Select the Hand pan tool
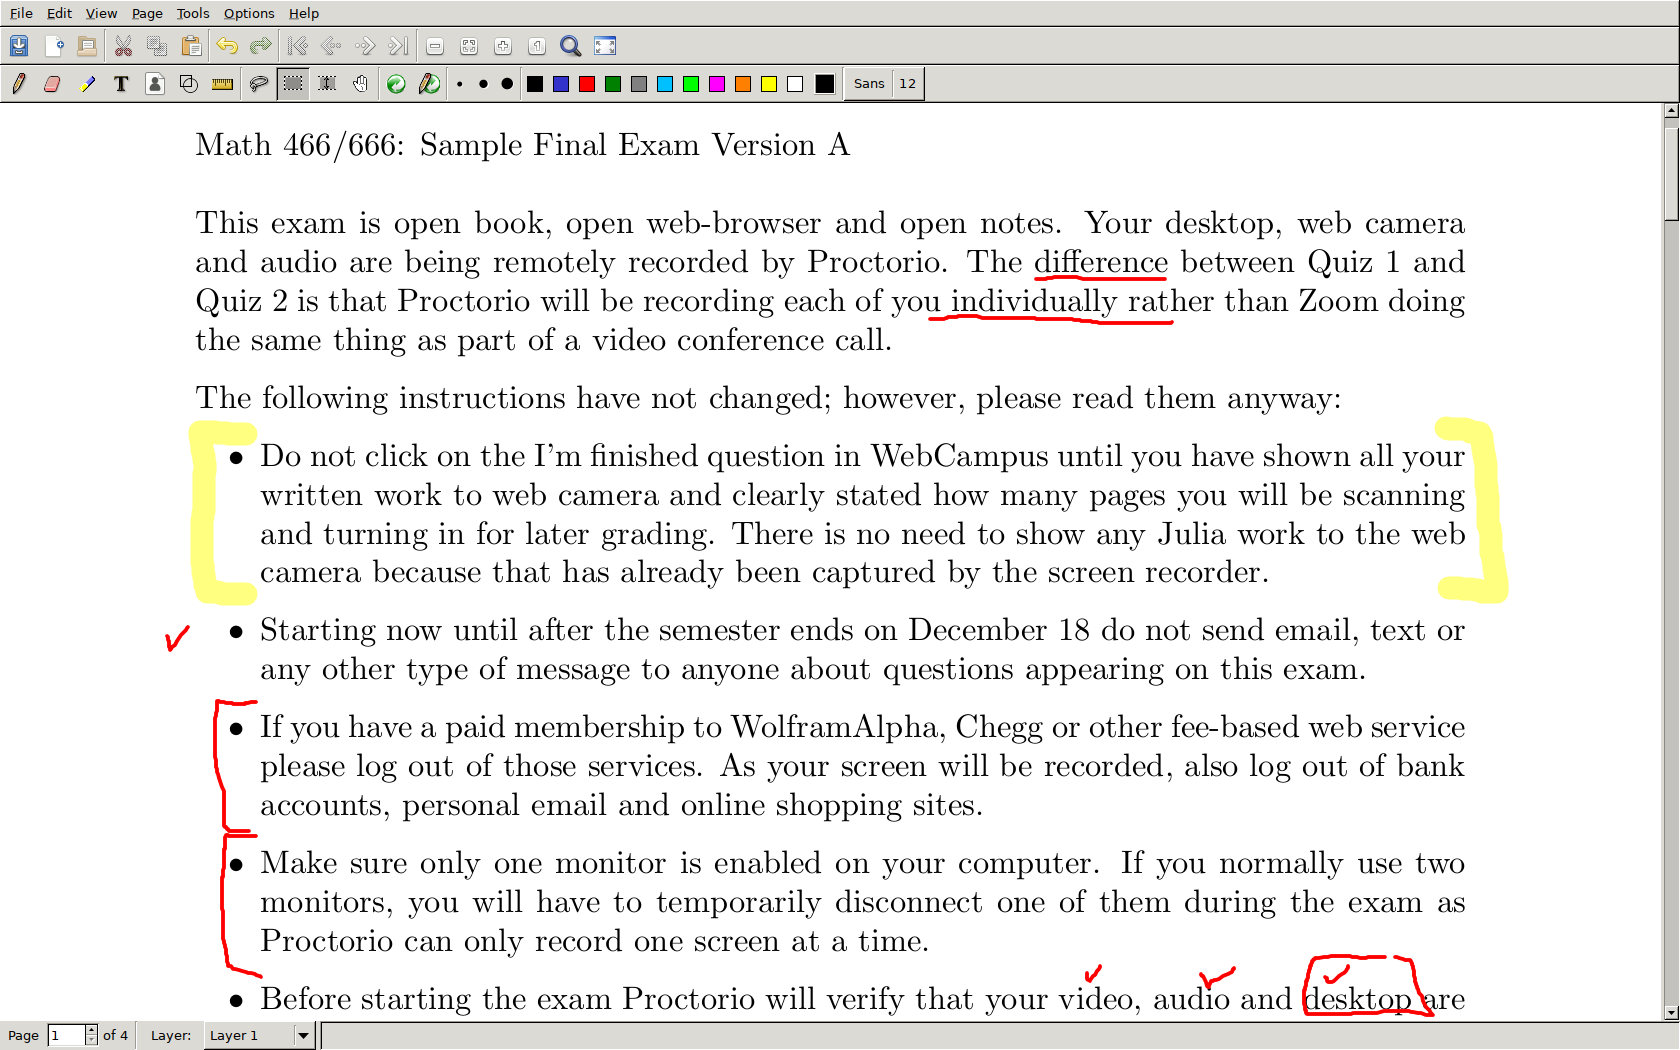 pyautogui.click(x=360, y=84)
